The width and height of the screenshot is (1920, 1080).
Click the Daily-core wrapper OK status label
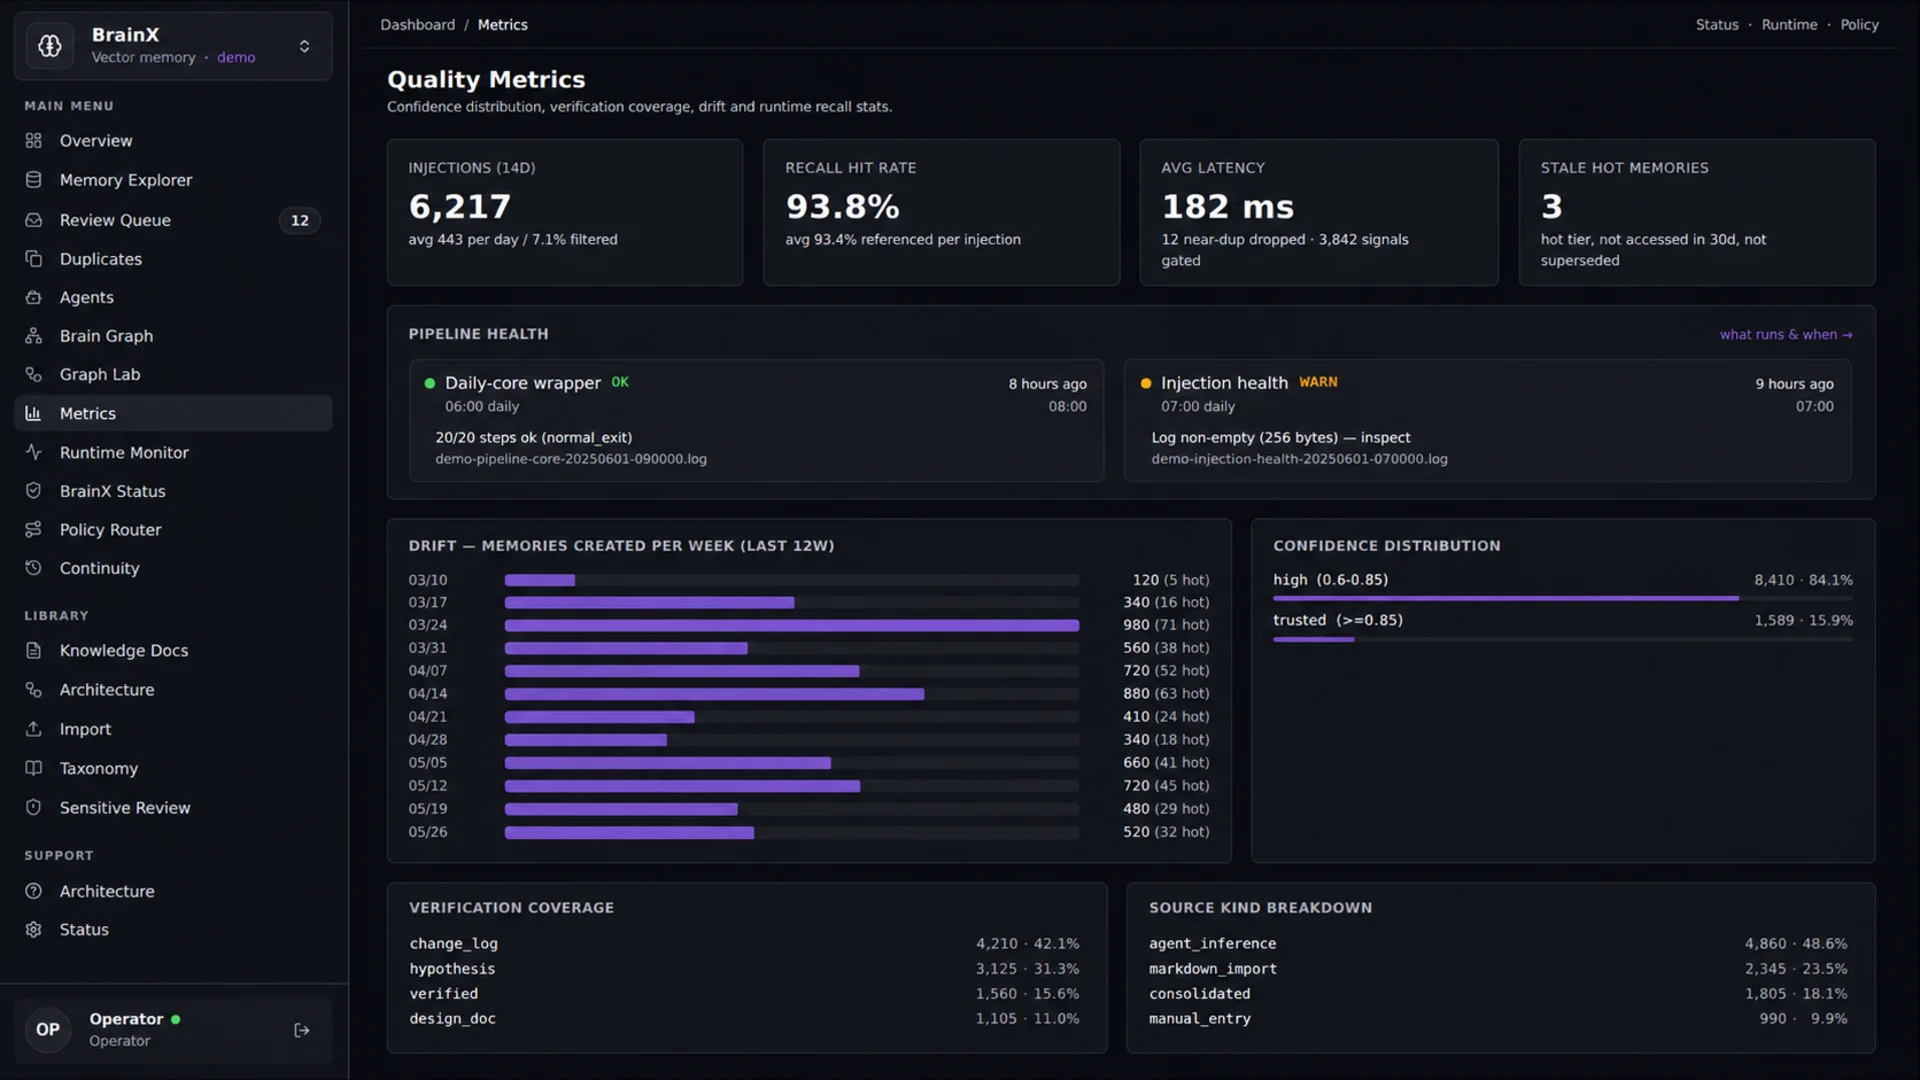tap(620, 382)
